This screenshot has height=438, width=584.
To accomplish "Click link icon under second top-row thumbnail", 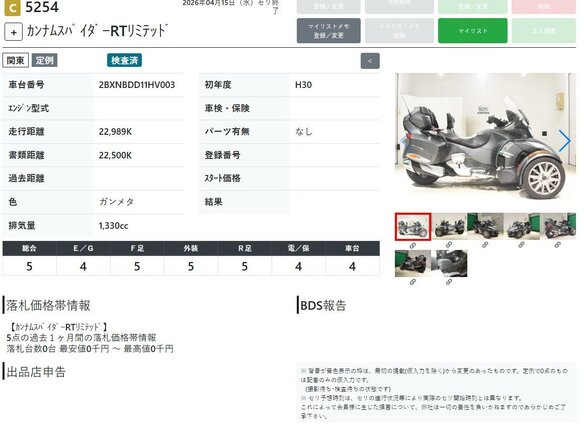I will pos(449,245).
